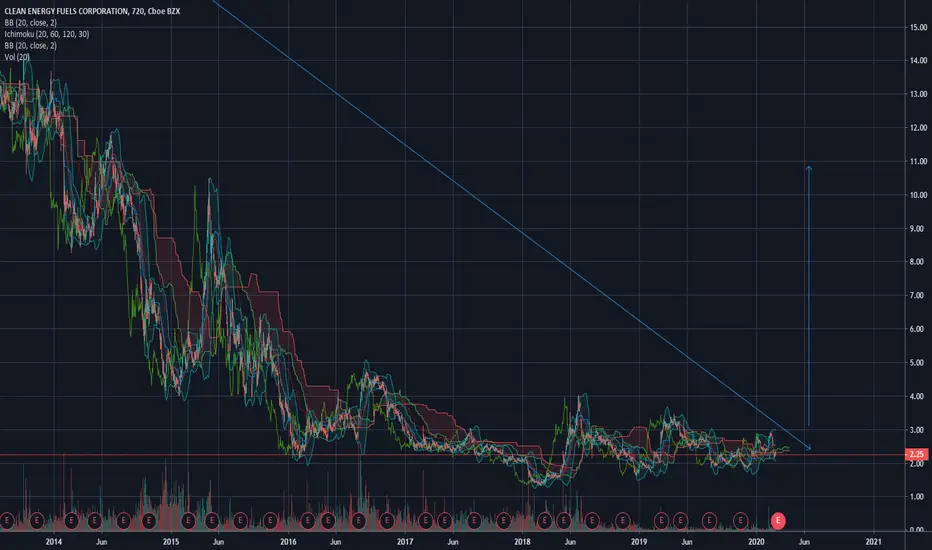Click the red 2.25 current price label
The height and width of the screenshot is (550, 932).
click(917, 454)
